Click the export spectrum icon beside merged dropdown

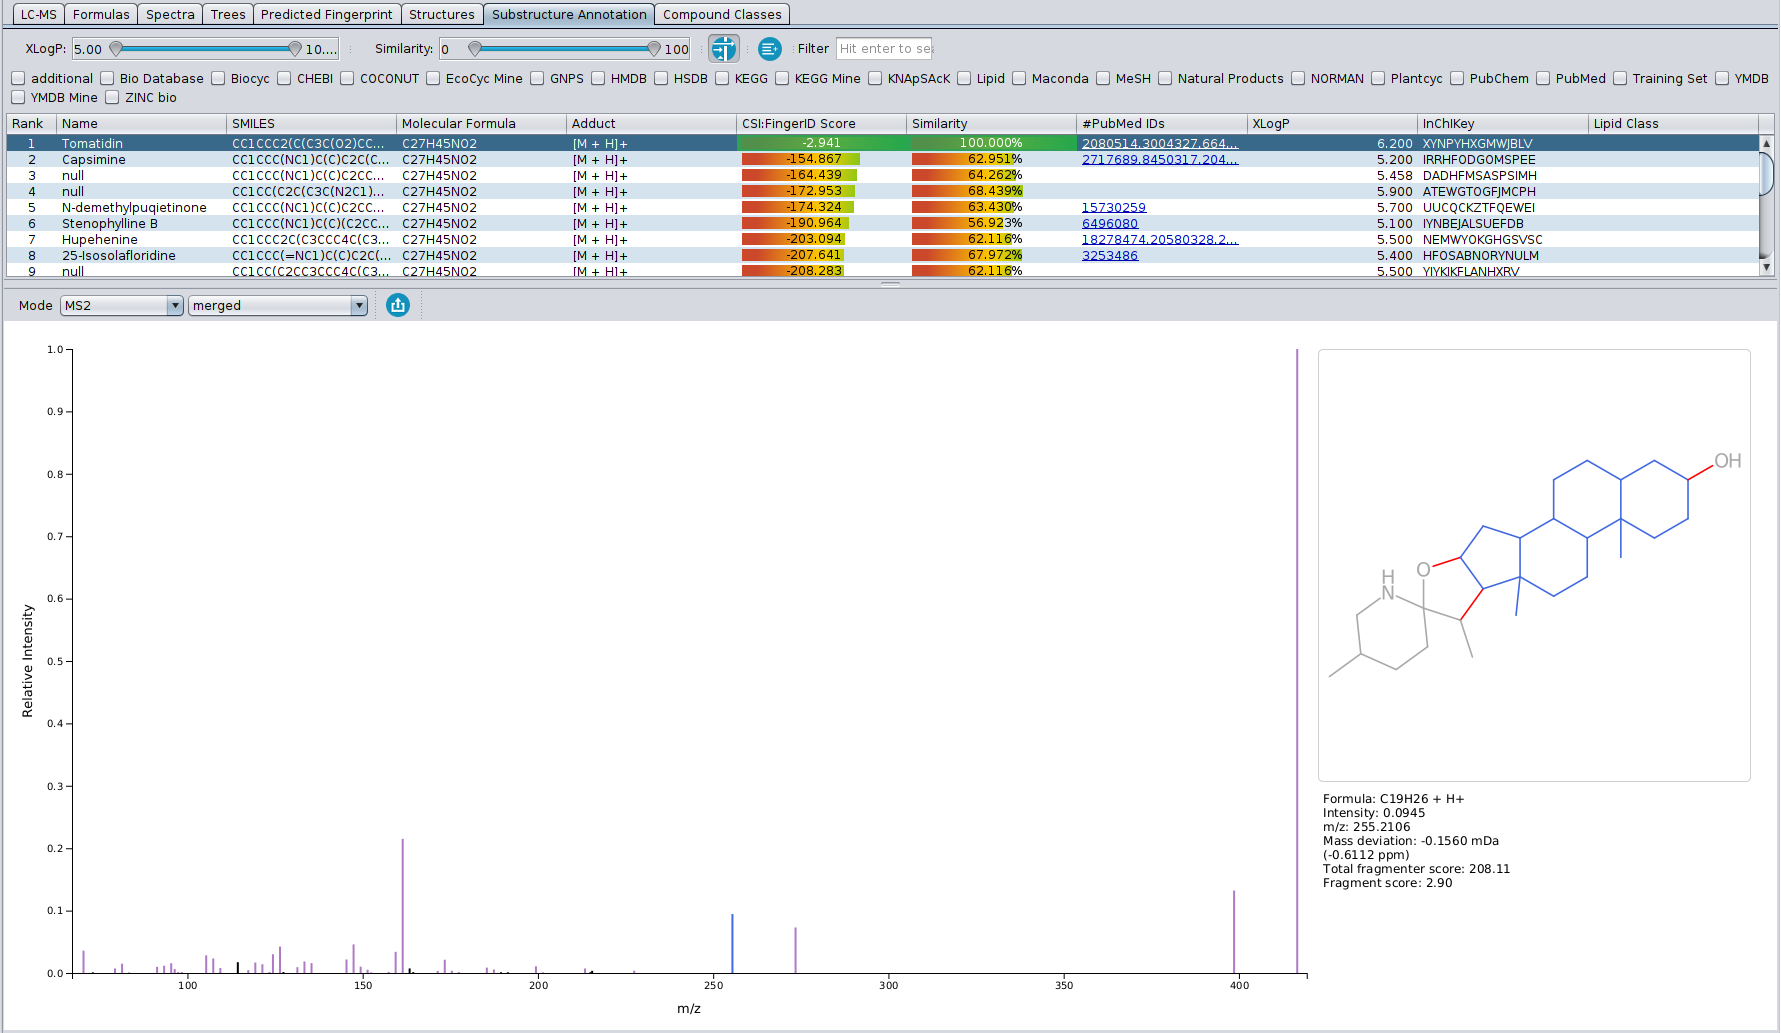click(x=398, y=305)
